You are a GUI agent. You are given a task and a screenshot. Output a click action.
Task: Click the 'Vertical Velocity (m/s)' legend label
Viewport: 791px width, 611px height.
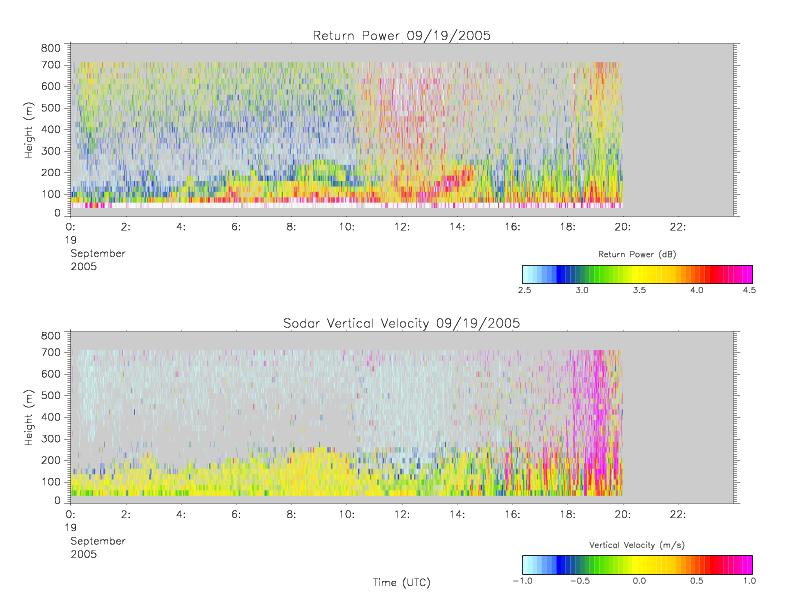pyautogui.click(x=637, y=545)
